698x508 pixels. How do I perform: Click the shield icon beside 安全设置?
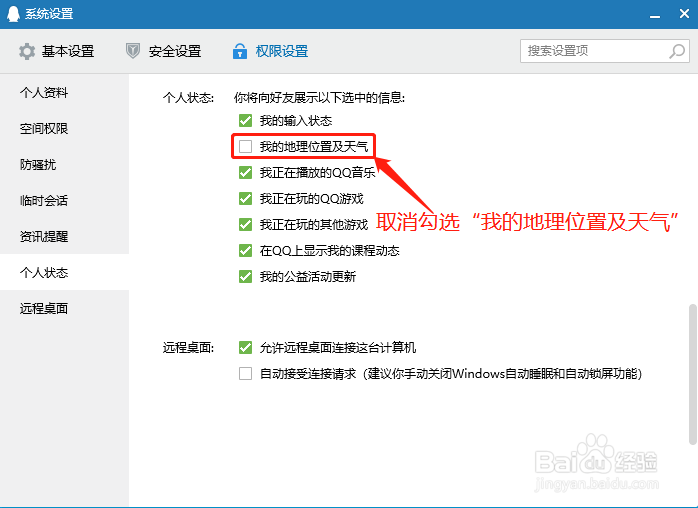(133, 51)
